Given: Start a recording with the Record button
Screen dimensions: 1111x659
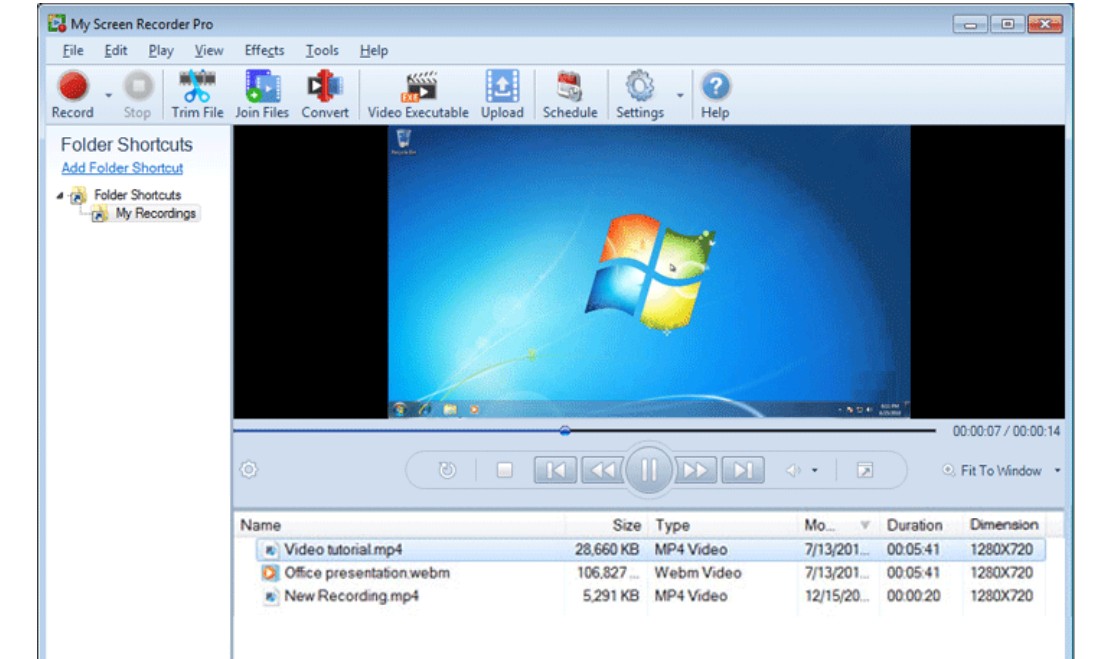Looking at the screenshot, I should [72, 95].
